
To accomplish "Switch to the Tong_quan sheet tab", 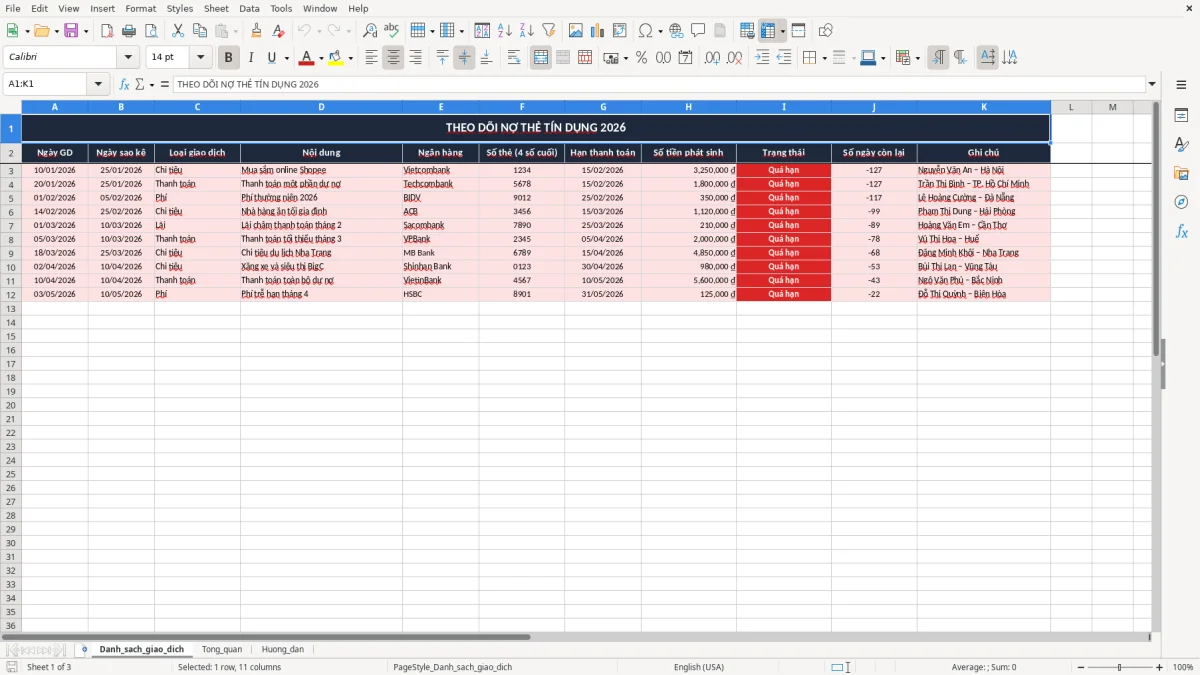I will click(x=222, y=650).
